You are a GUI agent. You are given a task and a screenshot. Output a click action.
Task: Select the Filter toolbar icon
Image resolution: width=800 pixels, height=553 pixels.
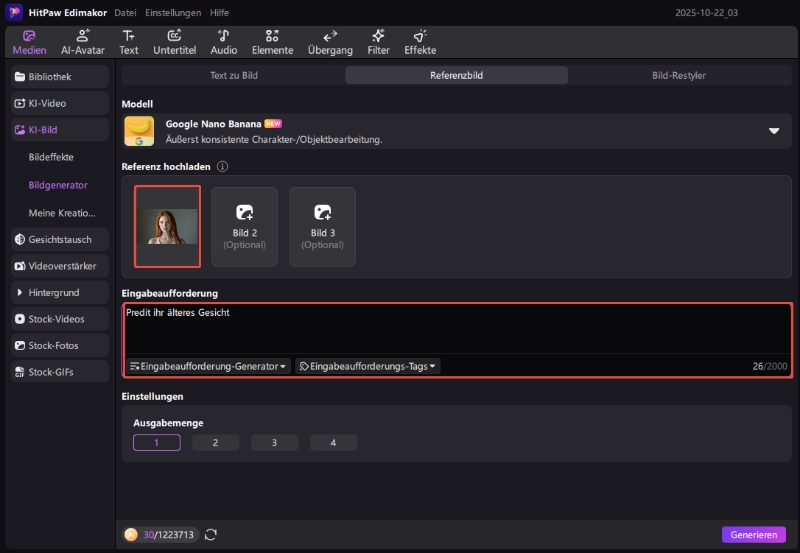[378, 36]
